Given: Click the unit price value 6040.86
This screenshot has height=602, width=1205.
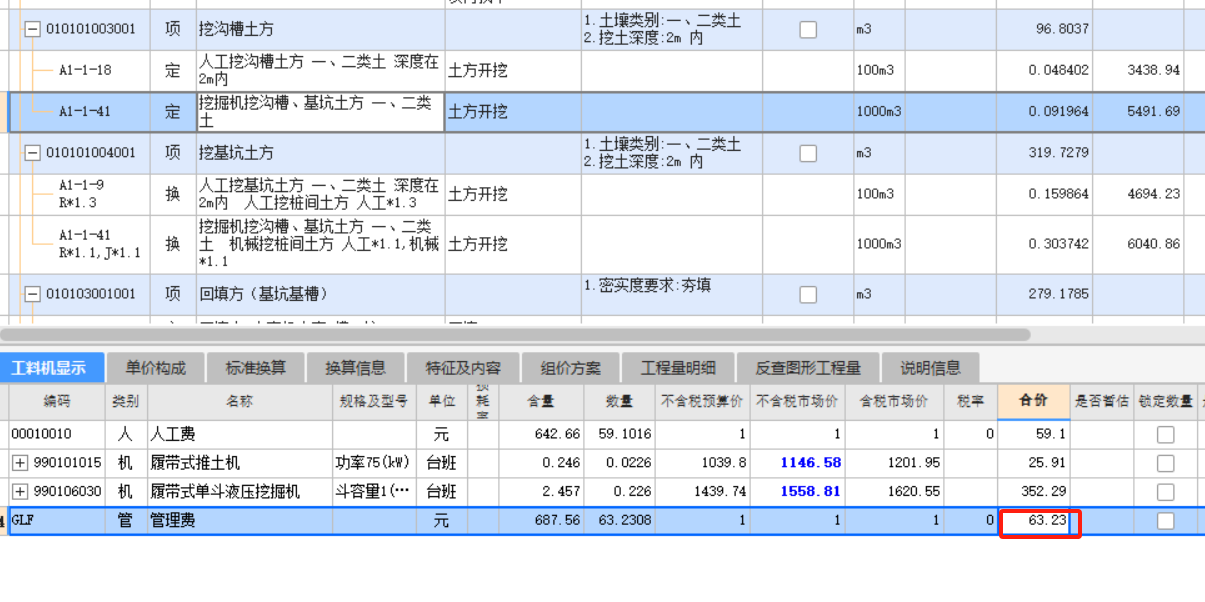Looking at the screenshot, I should click(1153, 244).
